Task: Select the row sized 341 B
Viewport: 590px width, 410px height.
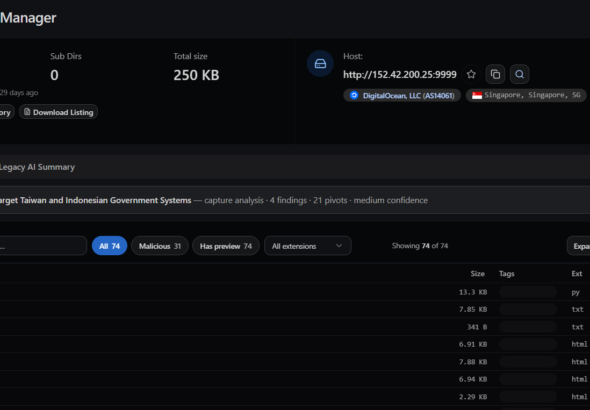Action: (x=295, y=327)
